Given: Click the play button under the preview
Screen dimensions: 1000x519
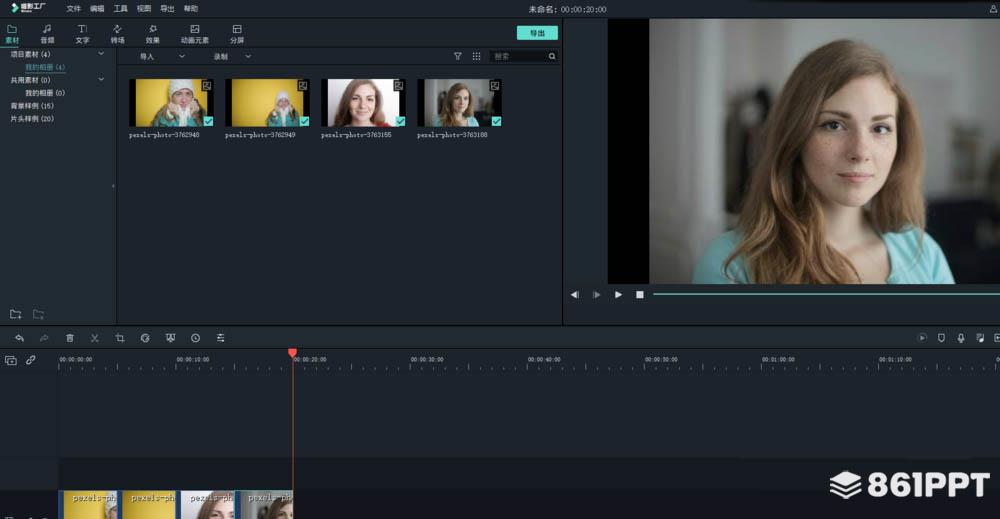Looking at the screenshot, I should 618,295.
